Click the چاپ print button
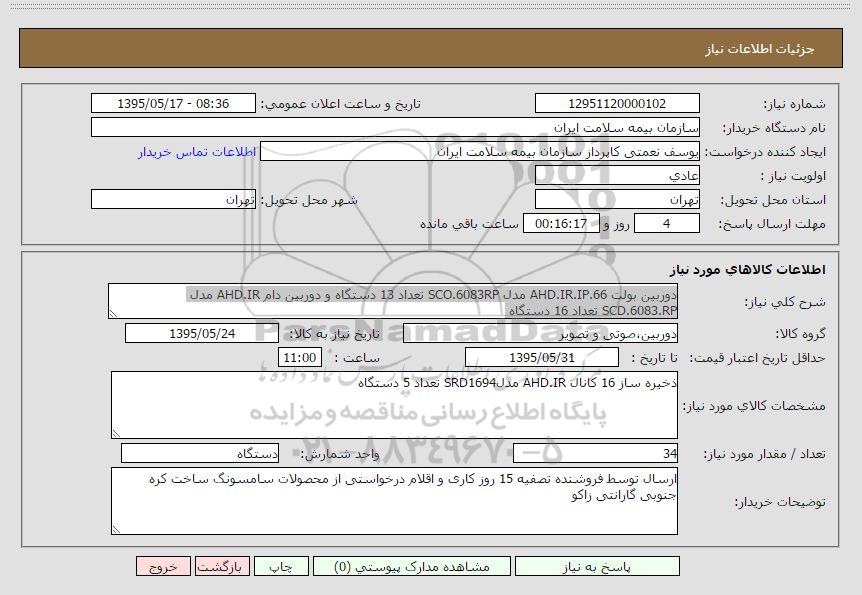This screenshot has width=862, height=595. 281,566
